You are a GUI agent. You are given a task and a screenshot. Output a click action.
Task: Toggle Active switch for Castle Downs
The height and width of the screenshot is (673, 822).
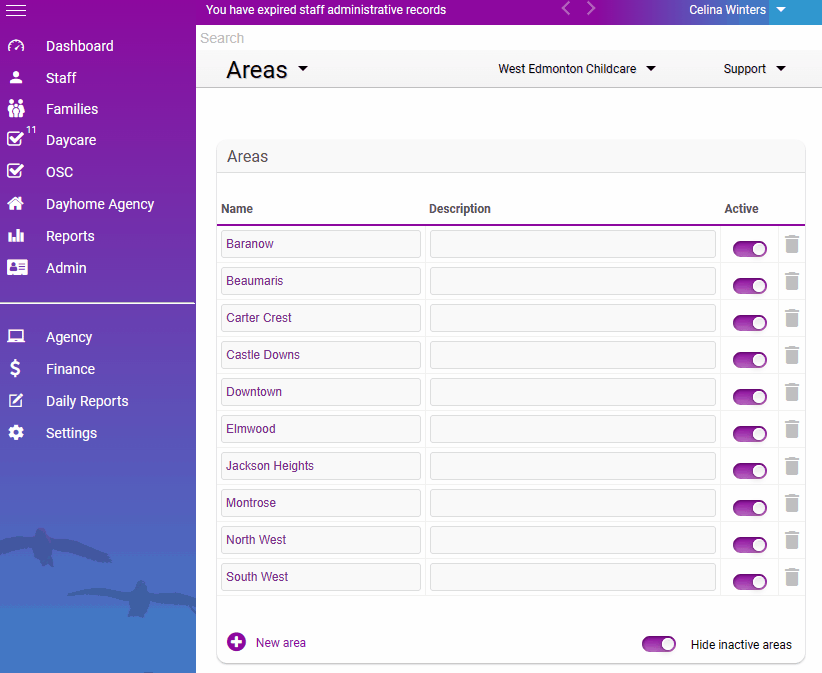pos(750,360)
